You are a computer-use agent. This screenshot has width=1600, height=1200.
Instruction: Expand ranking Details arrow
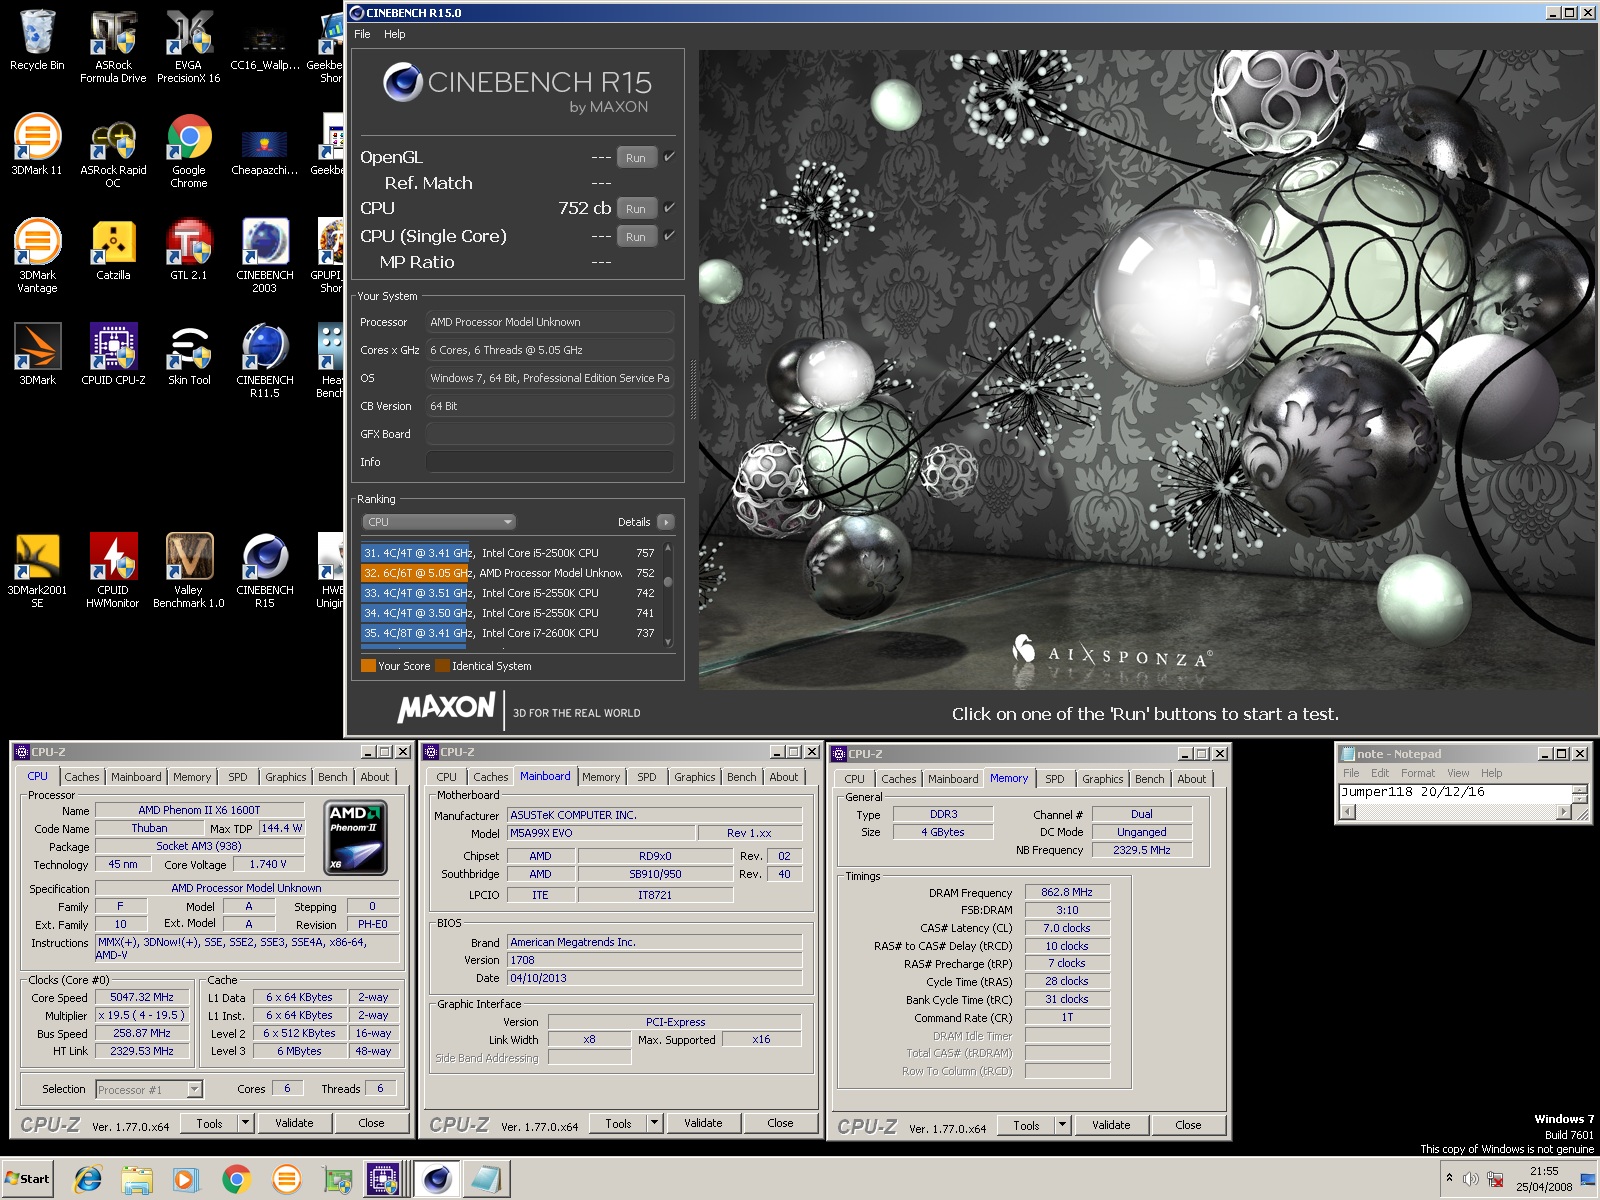(666, 522)
